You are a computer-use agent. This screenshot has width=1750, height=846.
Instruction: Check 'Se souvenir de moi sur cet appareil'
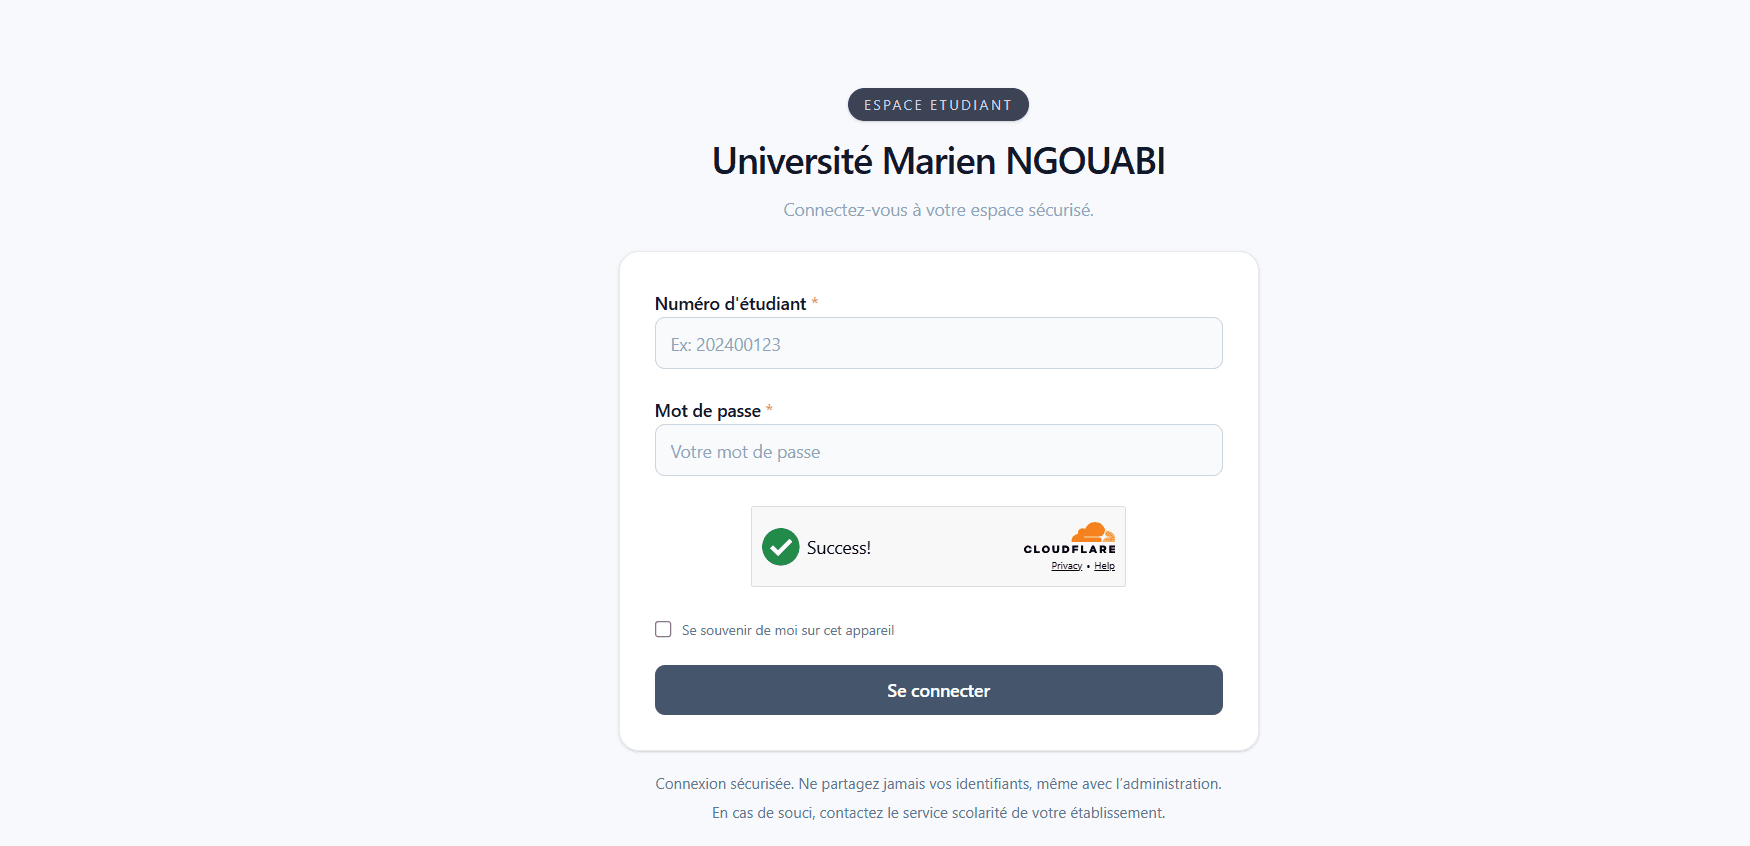coord(663,629)
